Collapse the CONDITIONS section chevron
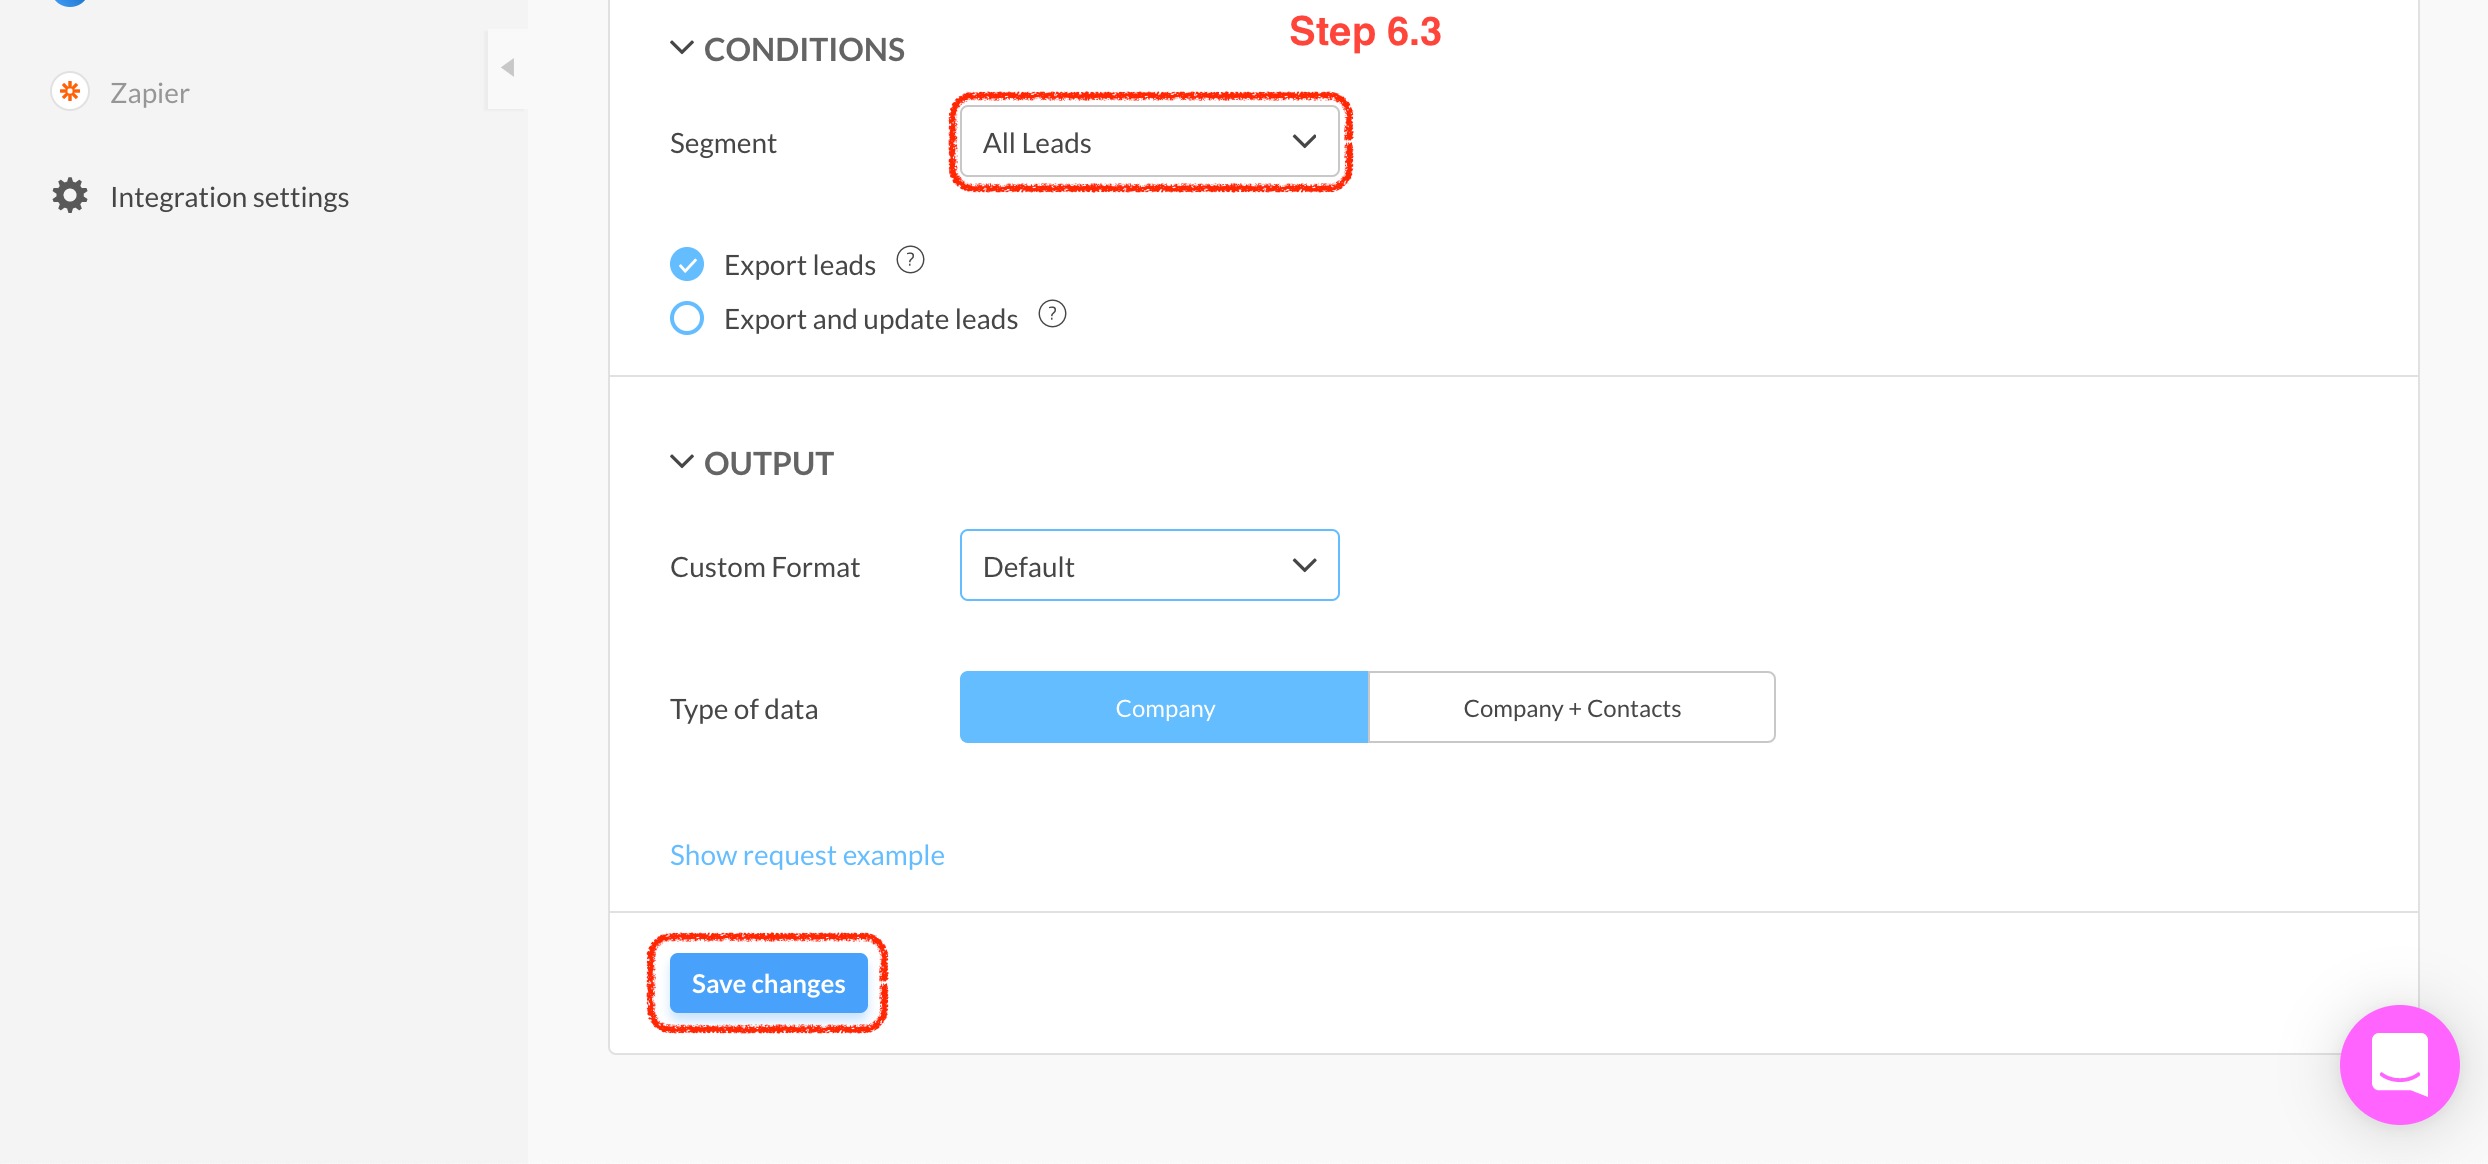 681,47
